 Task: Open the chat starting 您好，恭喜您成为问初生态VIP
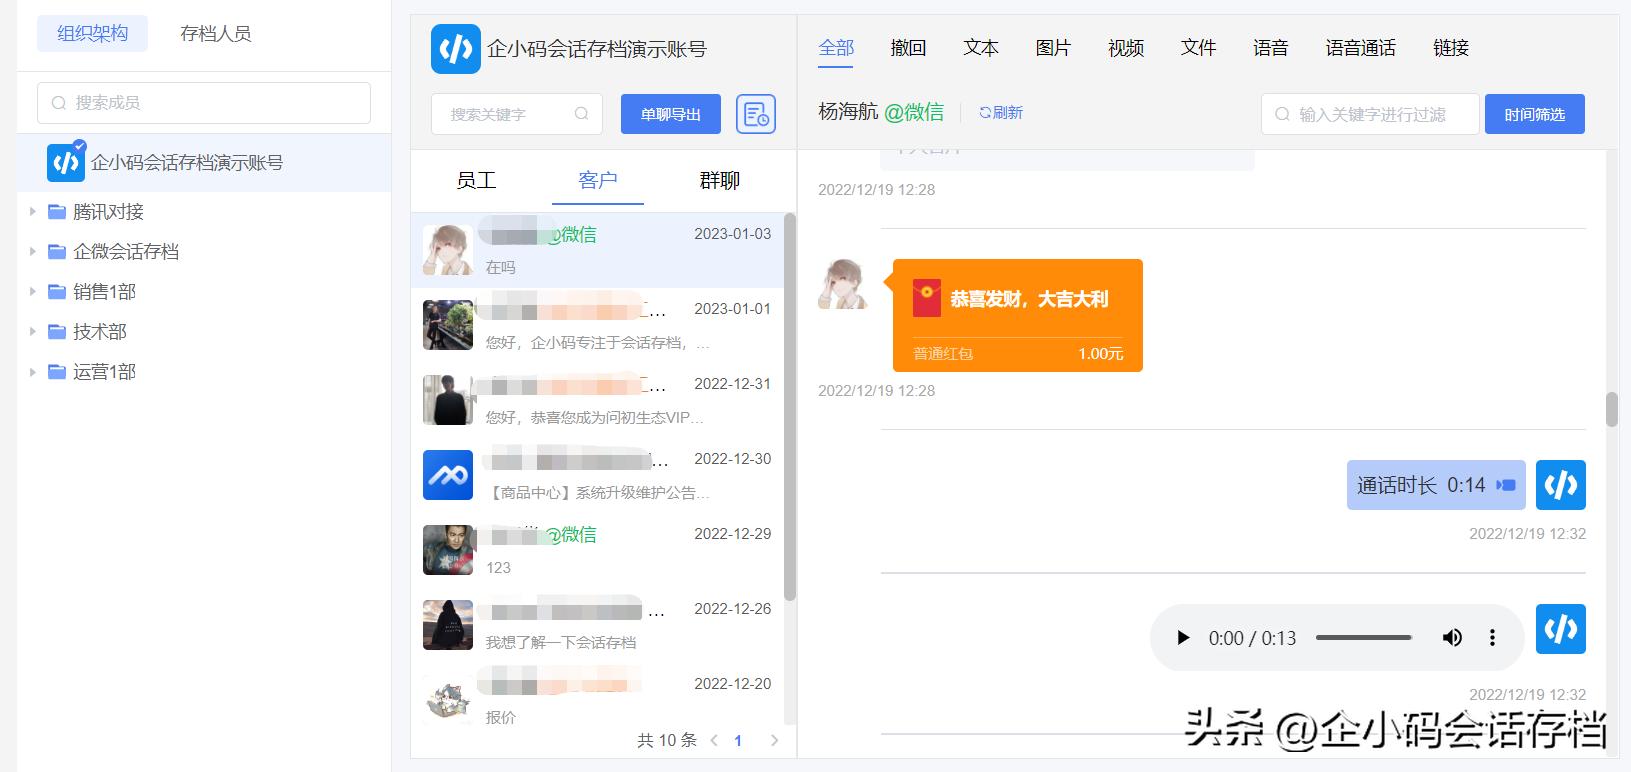(x=597, y=401)
